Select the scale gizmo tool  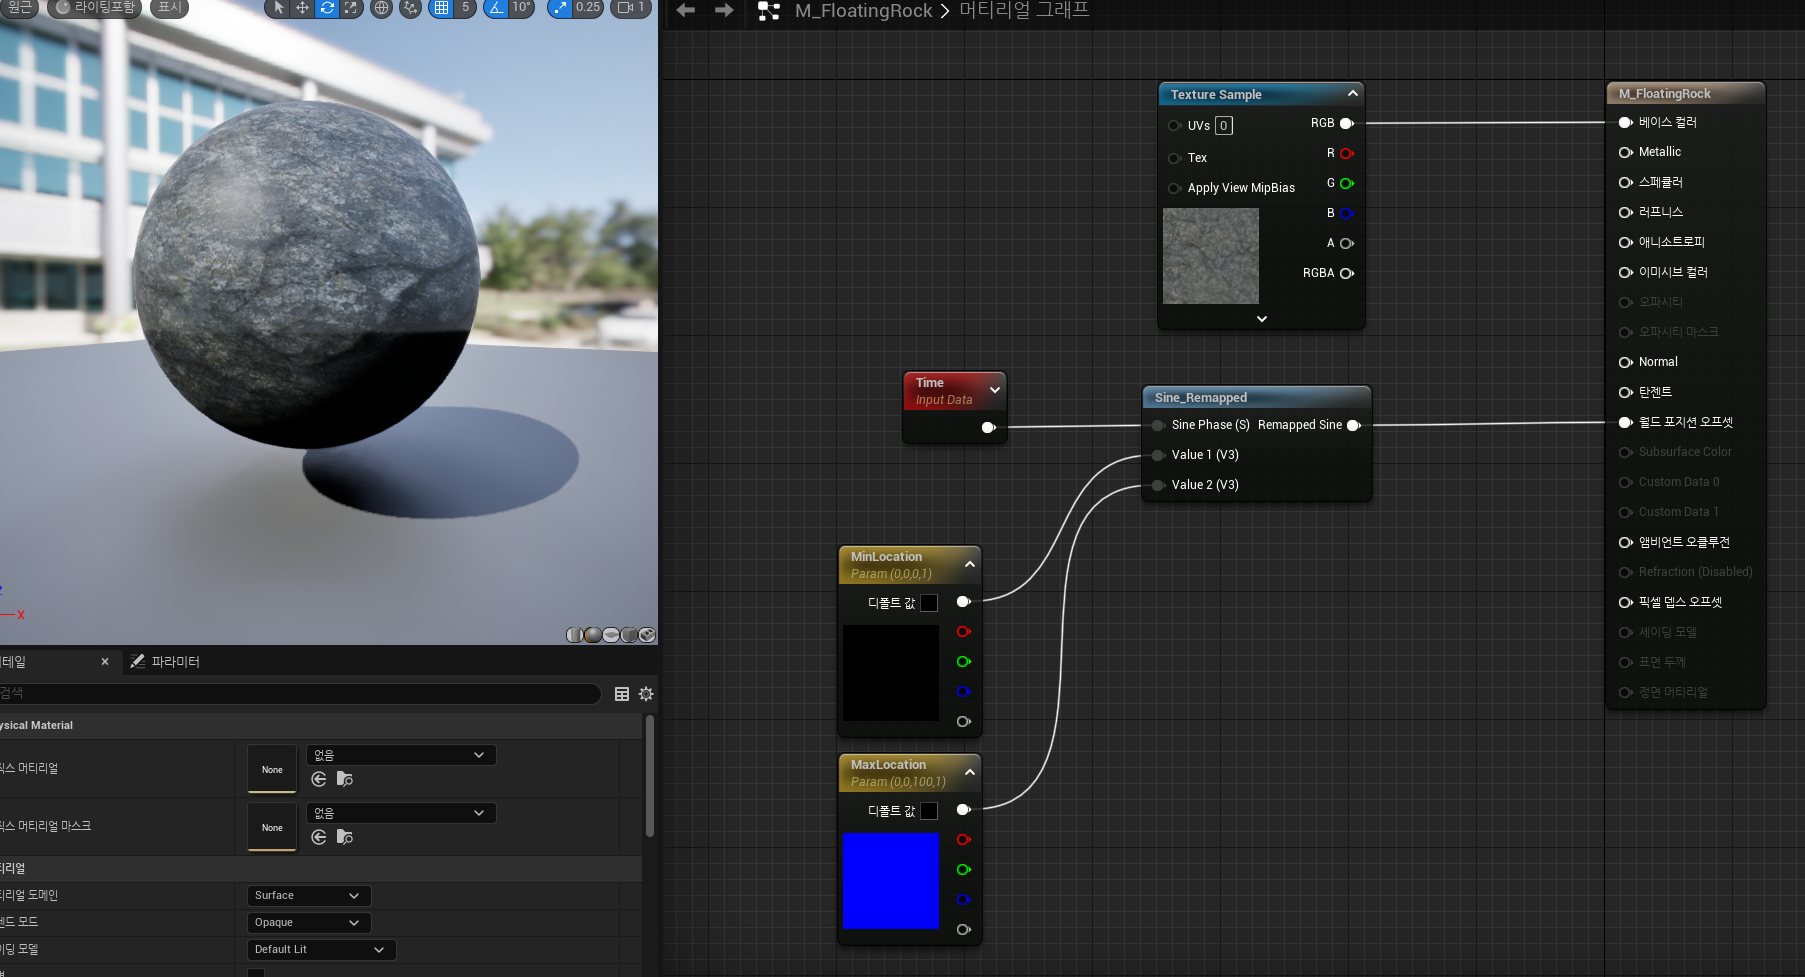click(350, 8)
